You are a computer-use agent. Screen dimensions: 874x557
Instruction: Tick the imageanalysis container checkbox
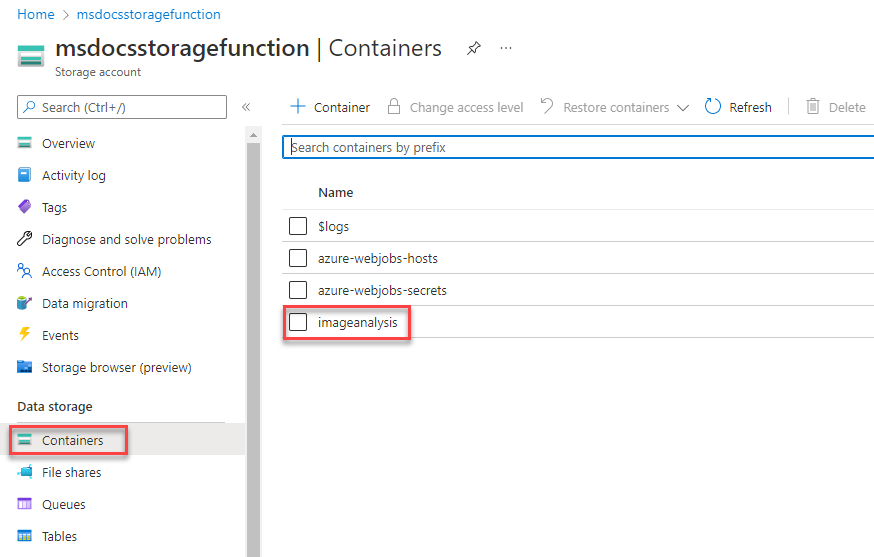(x=298, y=322)
